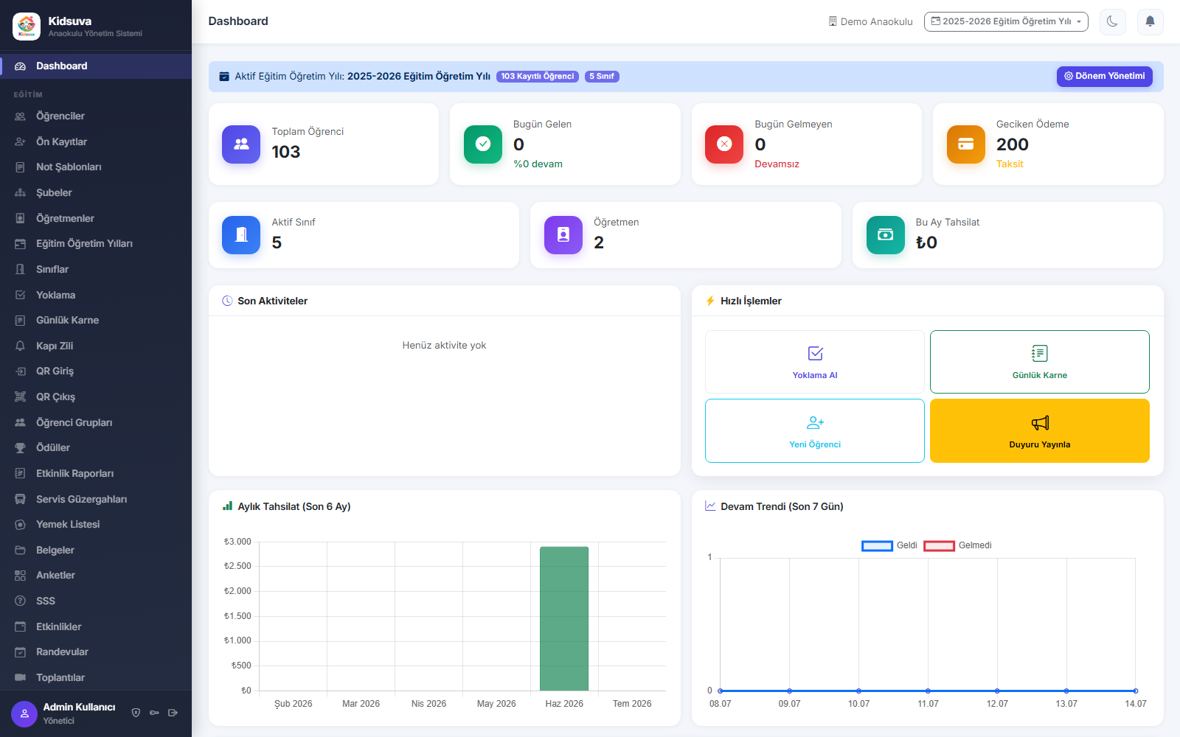Image resolution: width=1180 pixels, height=737 pixels.
Task: Click the Yeni Öğrenci quick action
Action: (814, 431)
